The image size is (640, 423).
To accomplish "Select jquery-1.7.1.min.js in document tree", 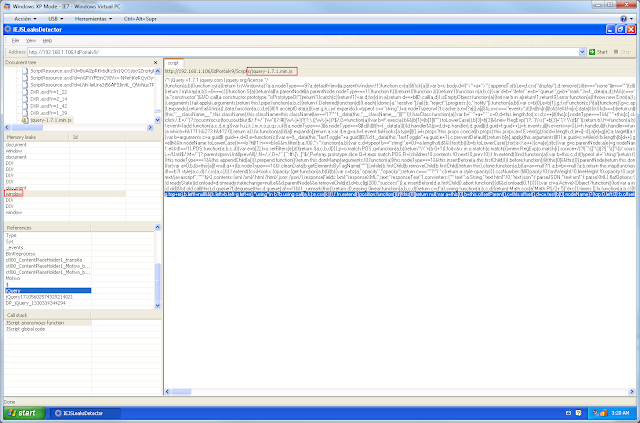I will (51, 120).
